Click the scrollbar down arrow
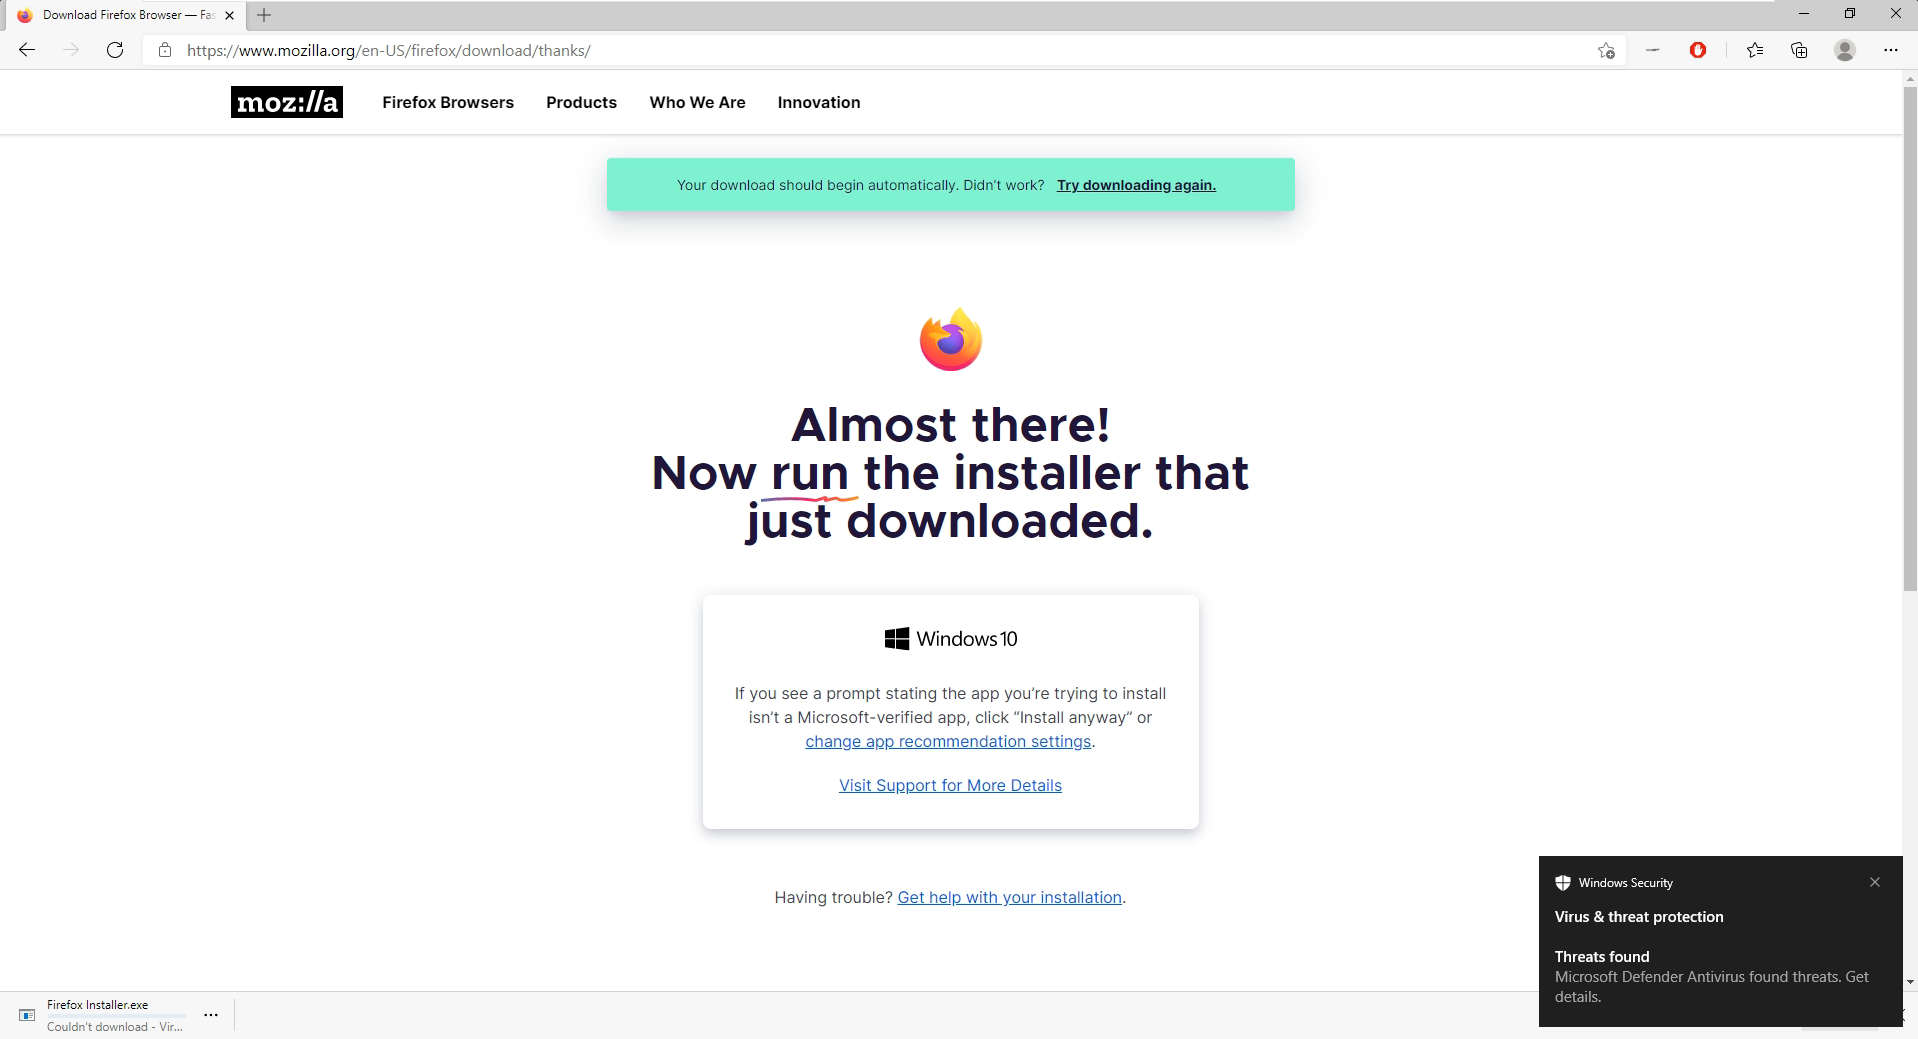Viewport: 1918px width, 1039px height. coord(1910,983)
